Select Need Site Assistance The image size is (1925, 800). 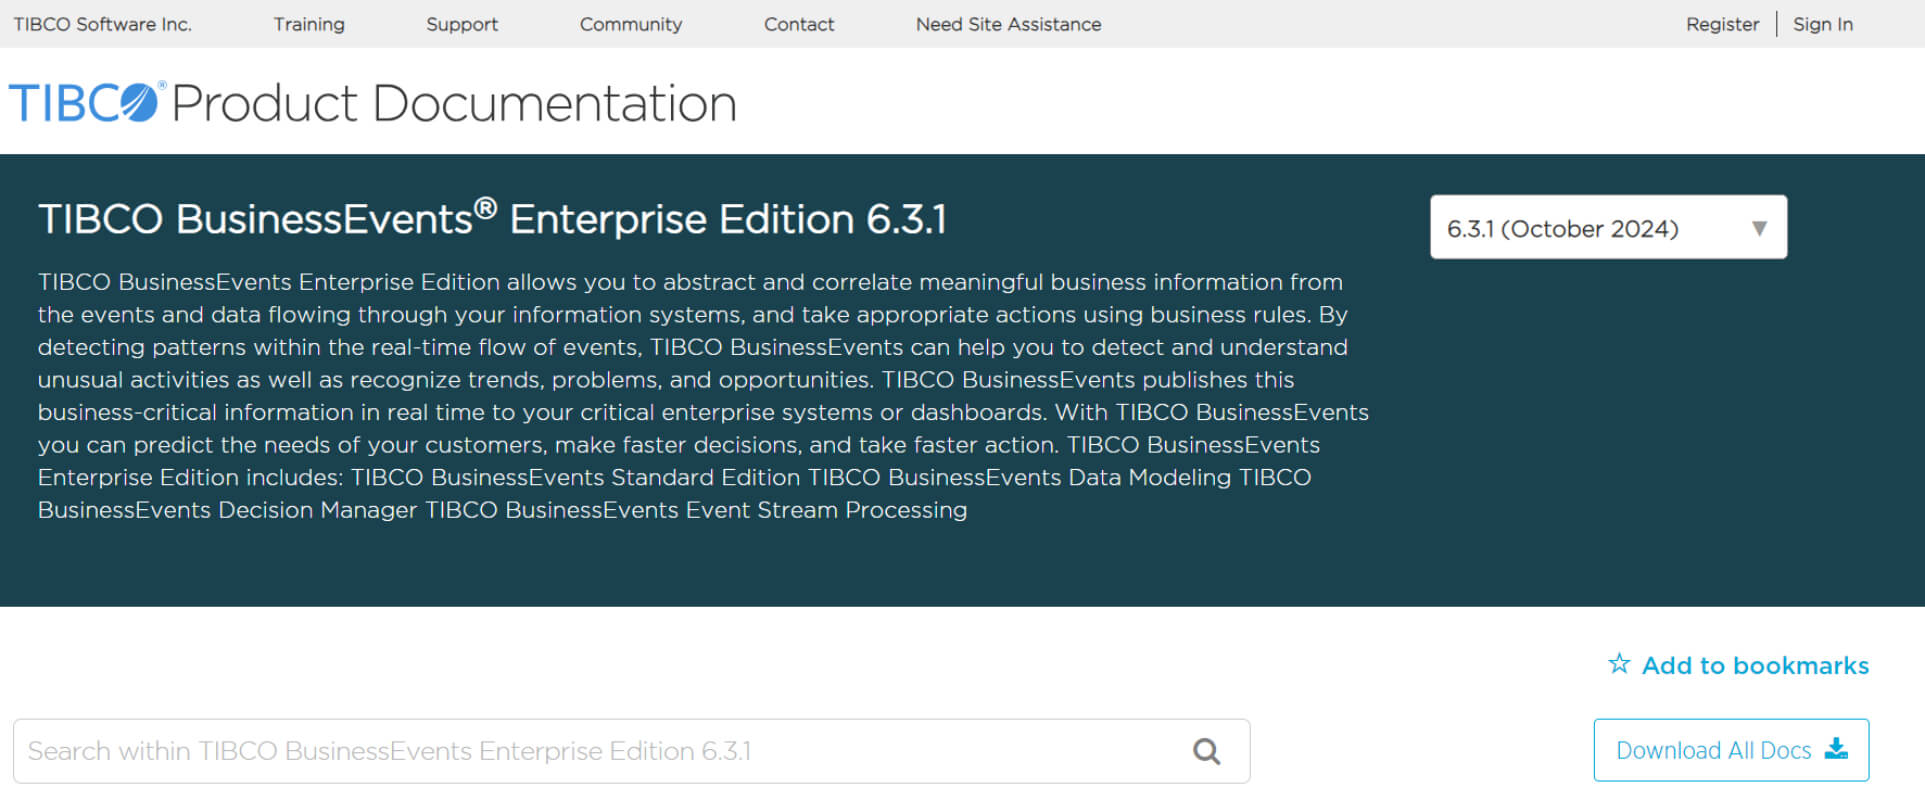(1009, 24)
